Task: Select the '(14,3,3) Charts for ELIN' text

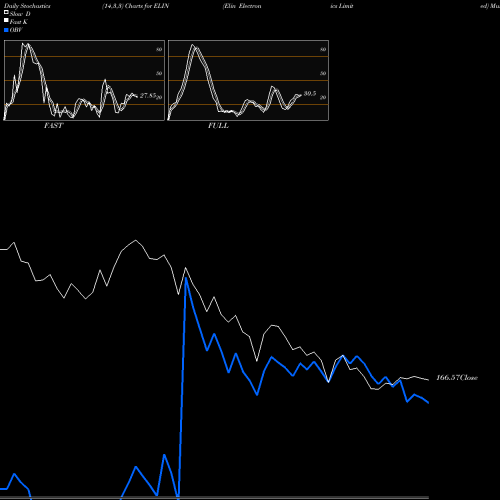Action: pyautogui.click(x=136, y=6)
